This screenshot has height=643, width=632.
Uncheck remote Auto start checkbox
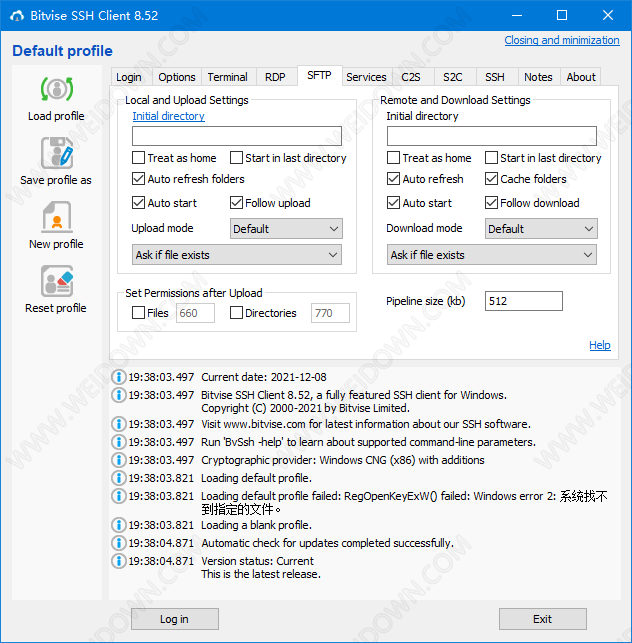pyautogui.click(x=393, y=203)
